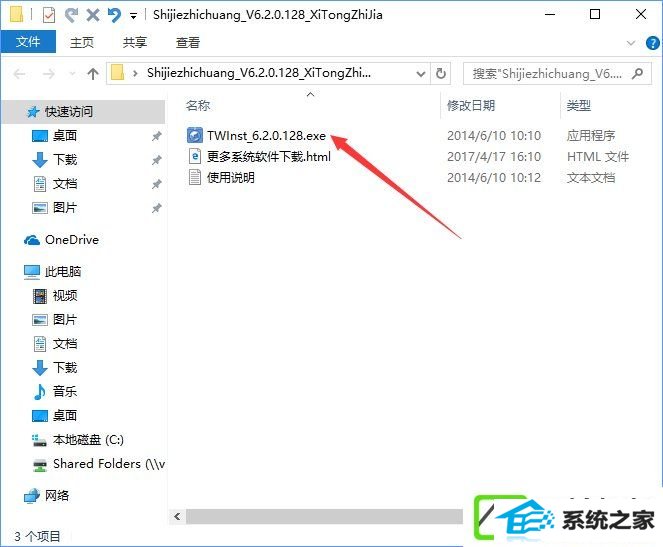Sort by the 类型 column header
Image resolution: width=663 pixels, height=547 pixels.
(578, 105)
